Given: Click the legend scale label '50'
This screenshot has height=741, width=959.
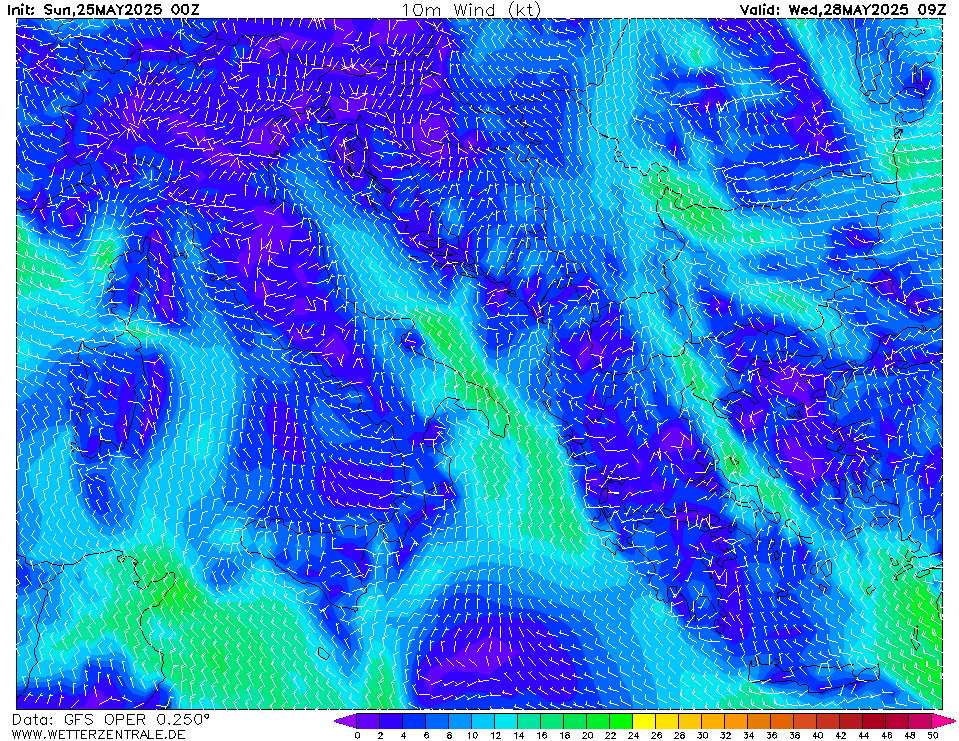Looking at the screenshot, I should (932, 735).
